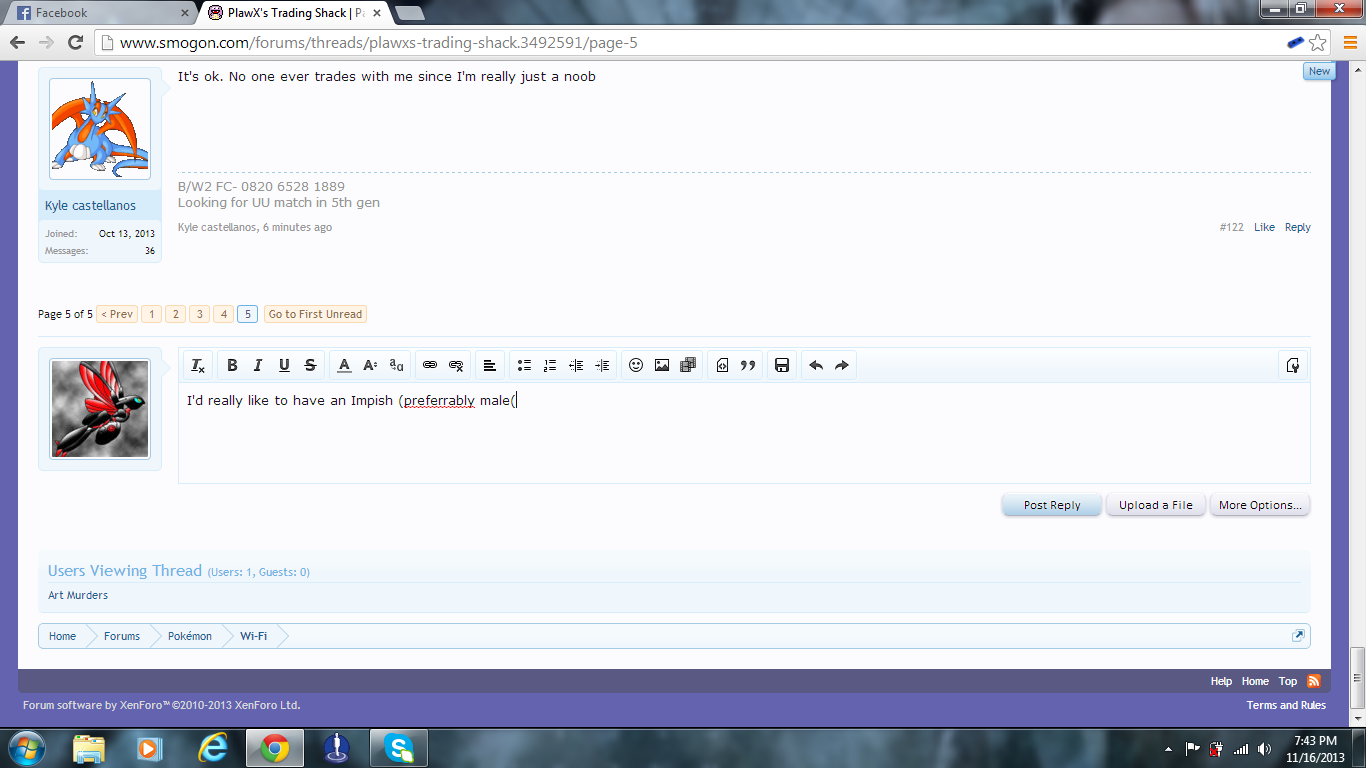The width and height of the screenshot is (1366, 768).
Task: Open the #122 post permalink
Action: point(1232,227)
